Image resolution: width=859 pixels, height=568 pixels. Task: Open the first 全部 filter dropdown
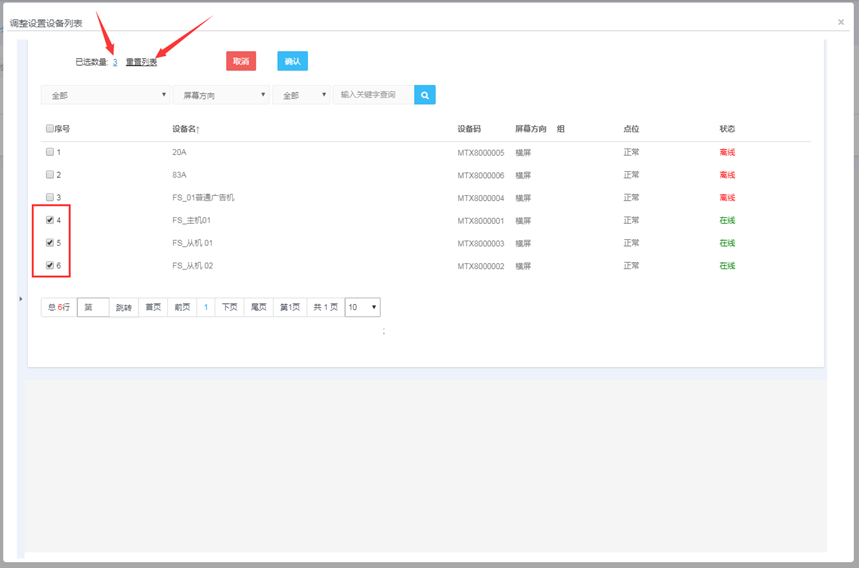pyautogui.click(x=105, y=95)
